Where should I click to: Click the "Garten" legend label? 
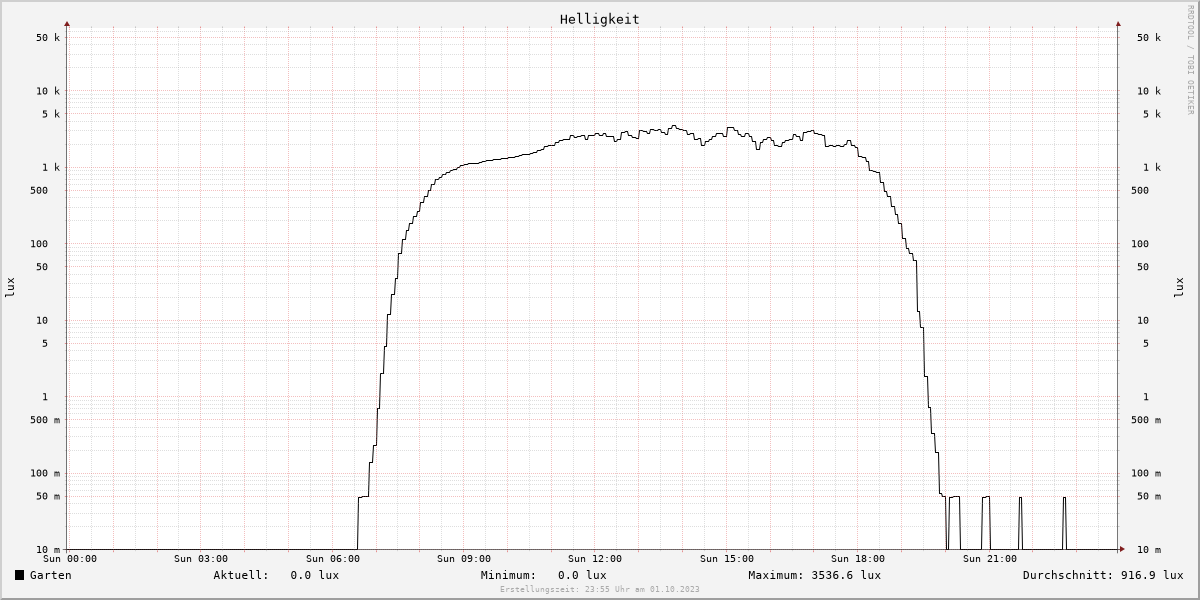point(51,575)
